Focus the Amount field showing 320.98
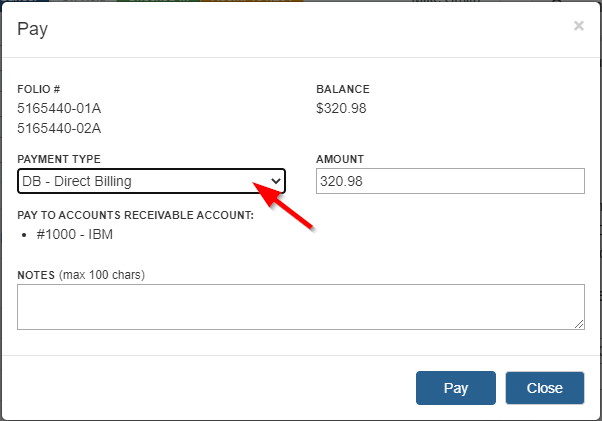 pyautogui.click(x=449, y=181)
